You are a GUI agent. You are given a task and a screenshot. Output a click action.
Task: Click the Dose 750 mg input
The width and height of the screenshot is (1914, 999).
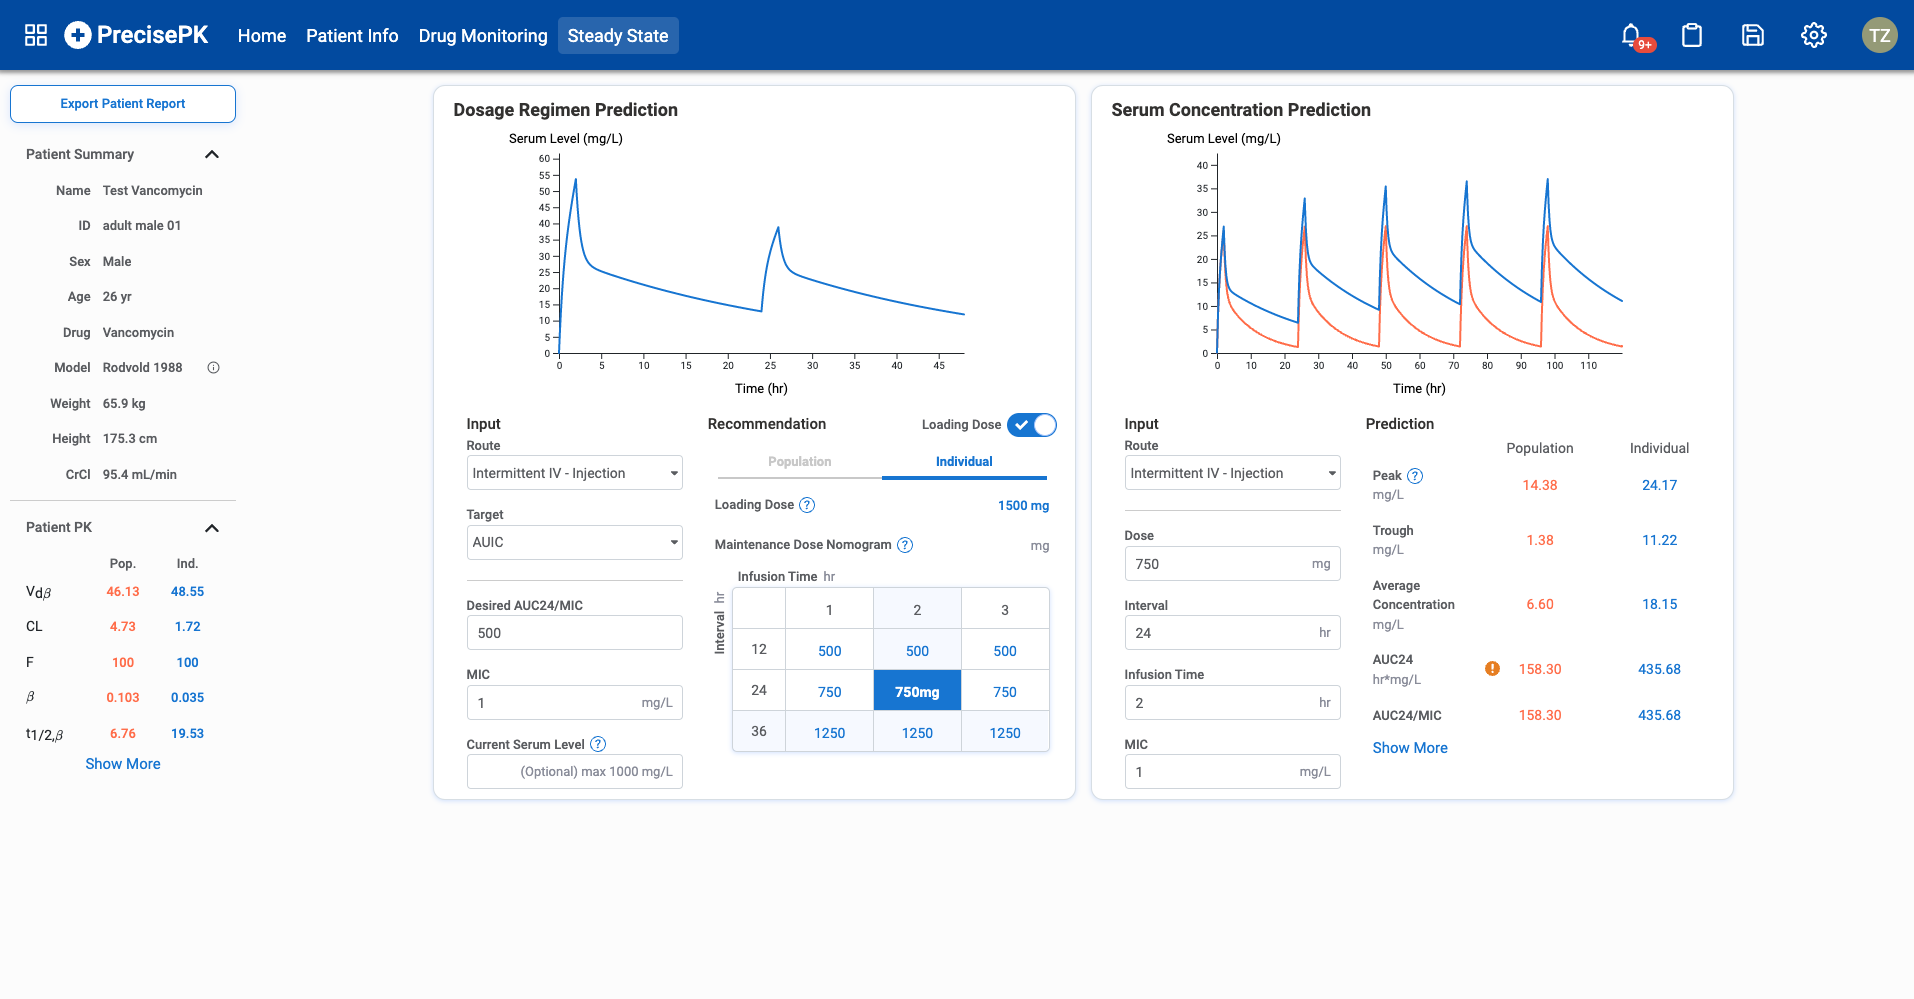(x=1232, y=564)
